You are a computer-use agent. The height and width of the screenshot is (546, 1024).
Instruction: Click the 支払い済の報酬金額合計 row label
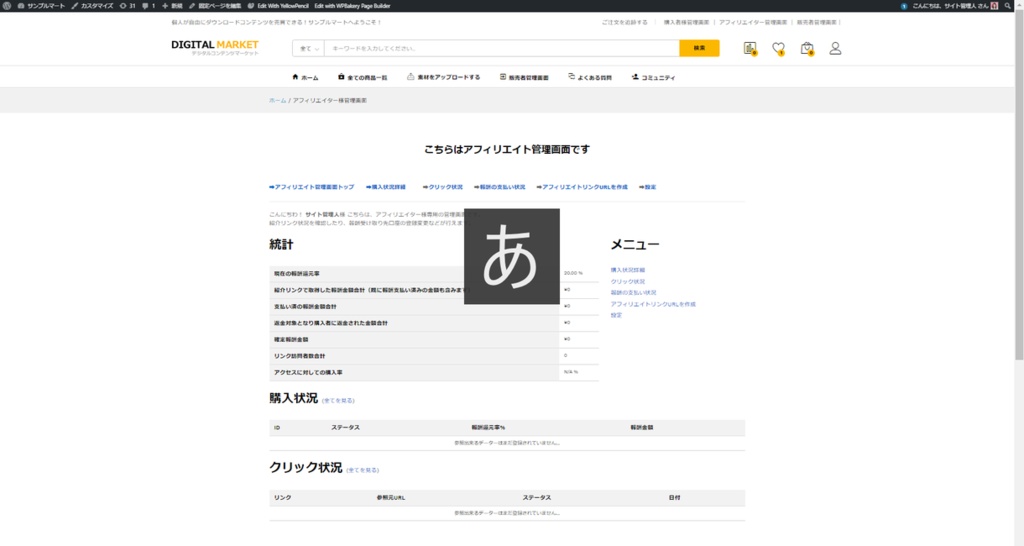306,306
